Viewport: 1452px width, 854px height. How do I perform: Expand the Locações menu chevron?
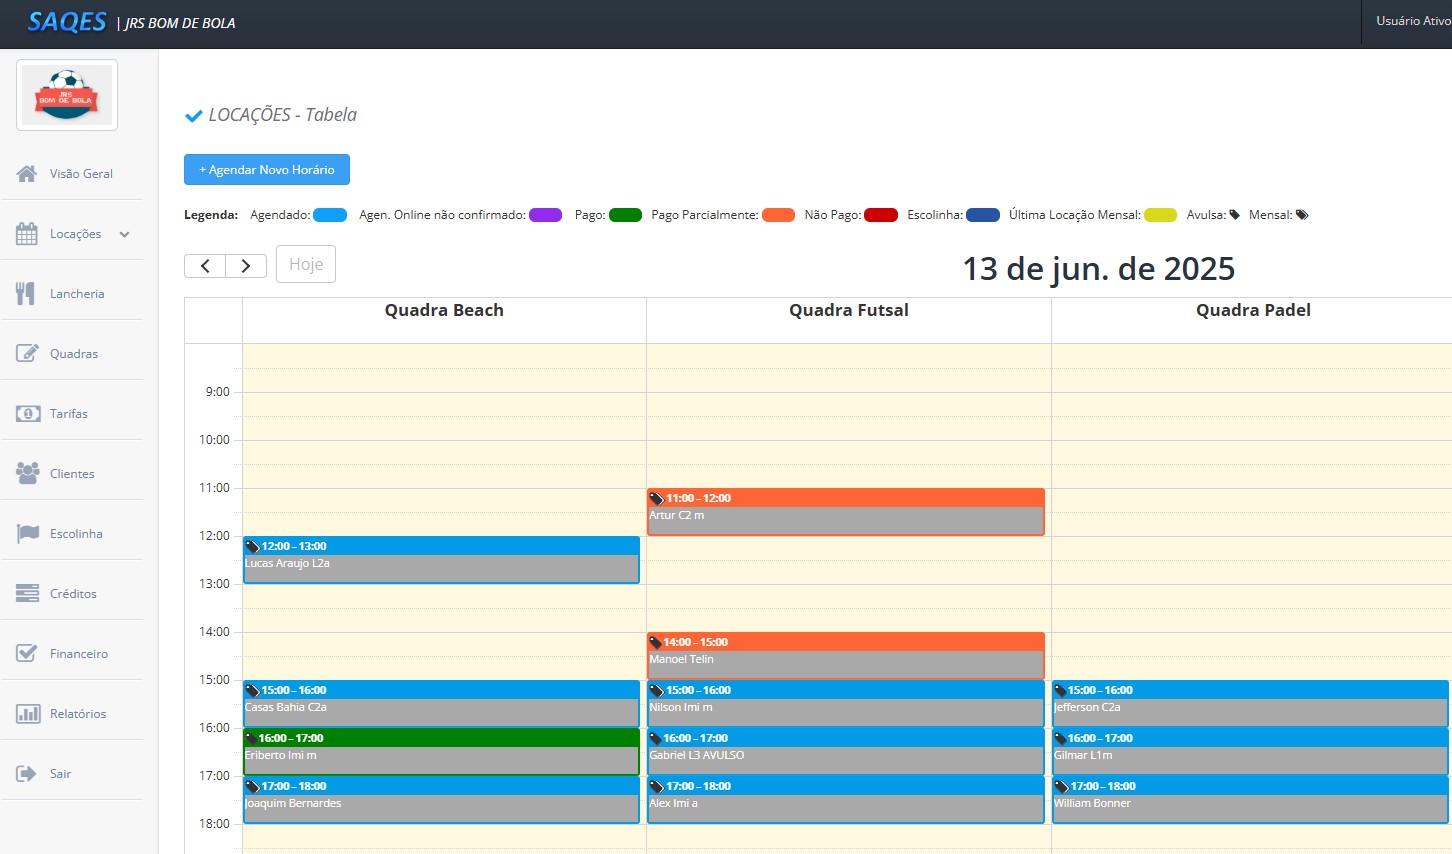[125, 234]
